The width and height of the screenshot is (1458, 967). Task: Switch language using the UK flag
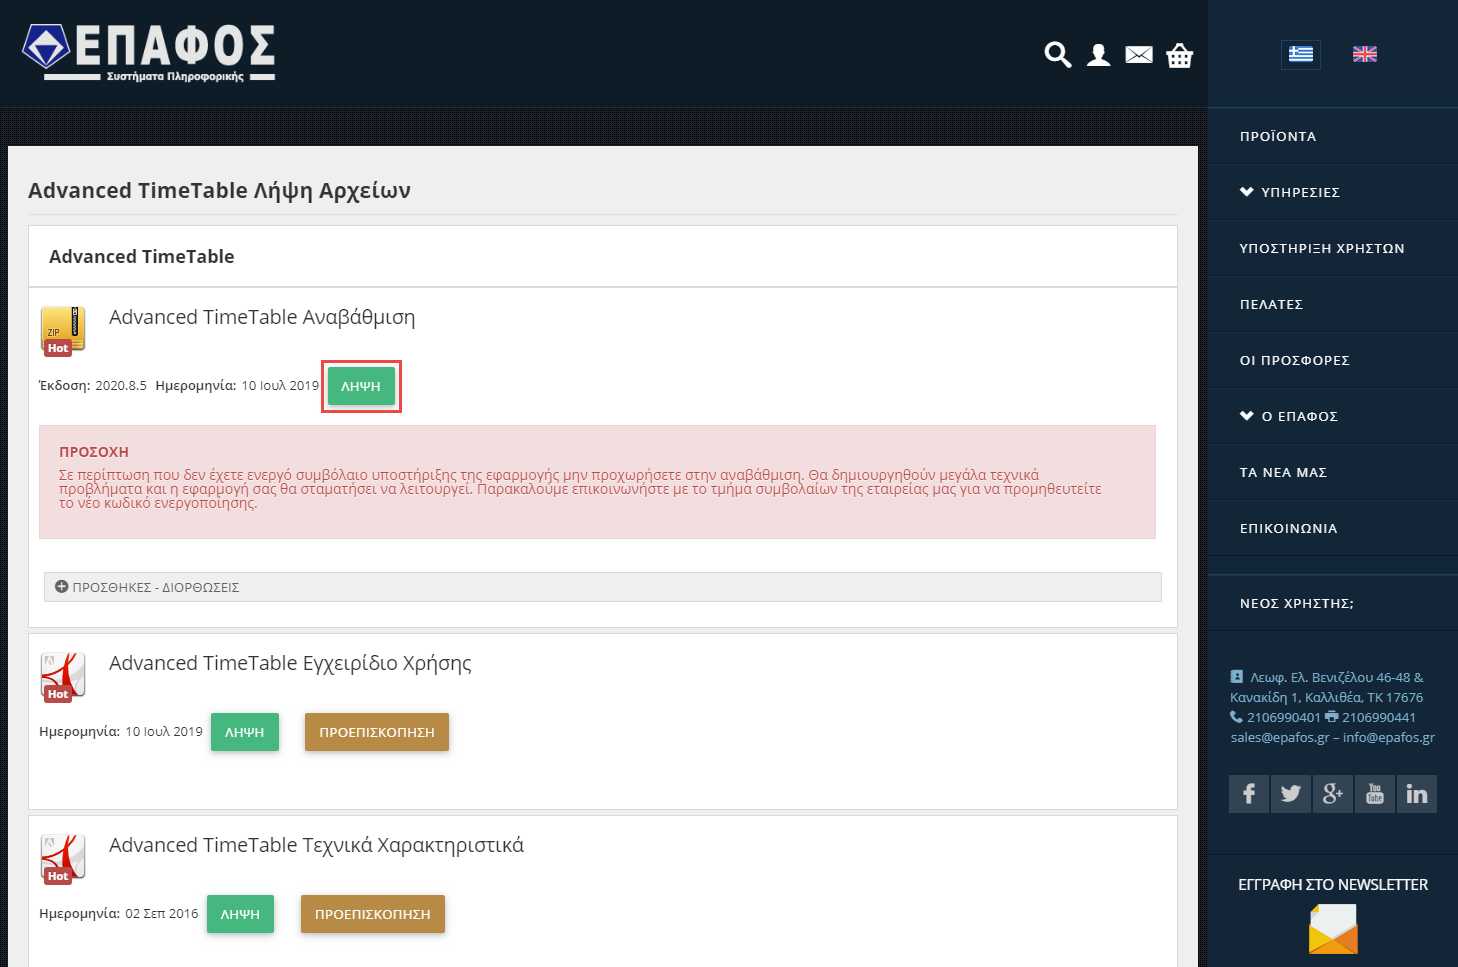click(x=1364, y=54)
